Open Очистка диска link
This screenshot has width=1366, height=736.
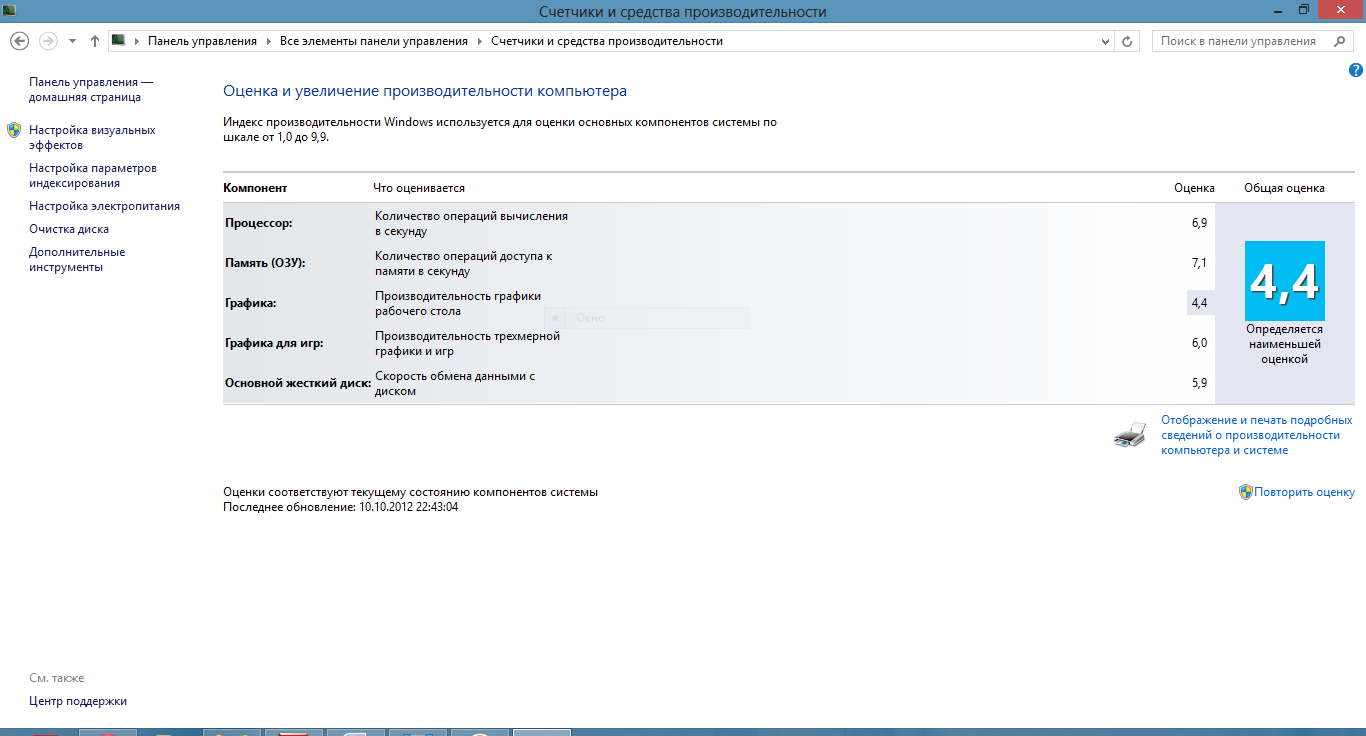coord(69,229)
